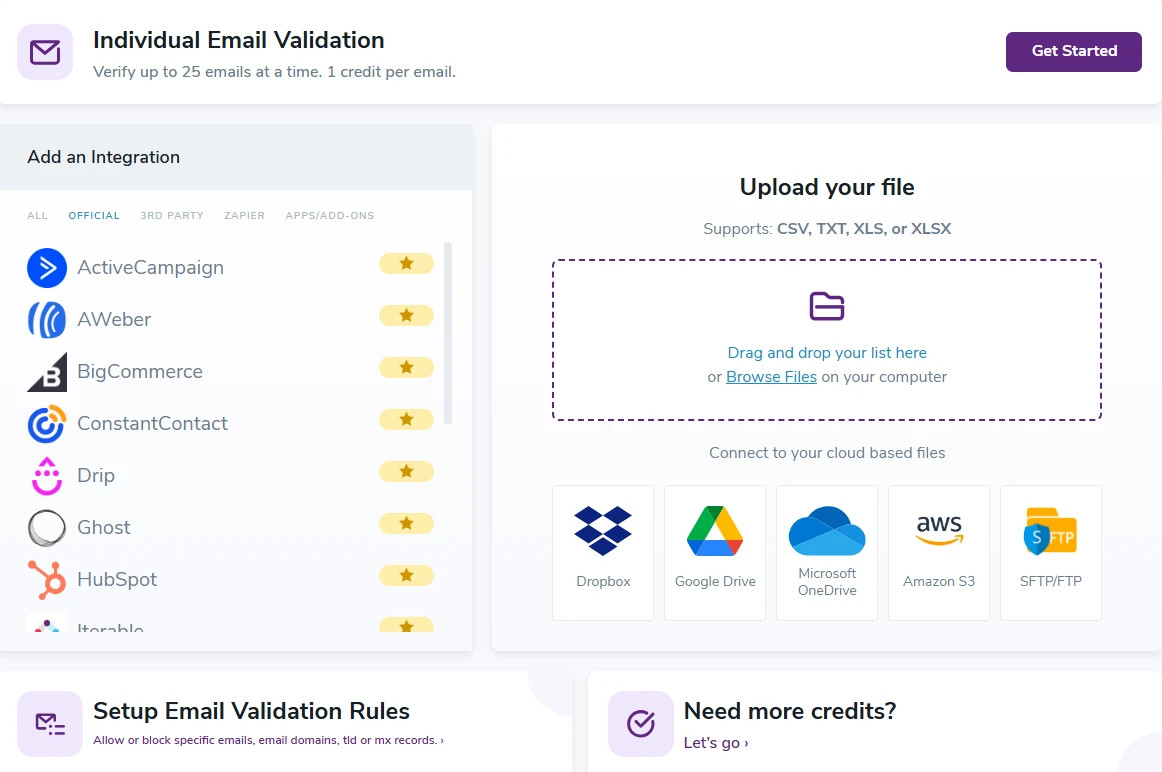
Task: Follow the Let's go credits link
Action: pyautogui.click(x=716, y=743)
